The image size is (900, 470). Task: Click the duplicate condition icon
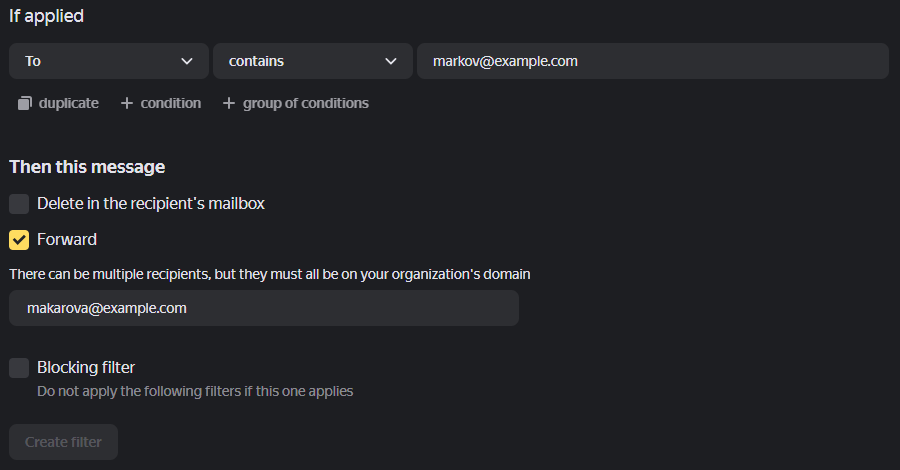(25, 103)
